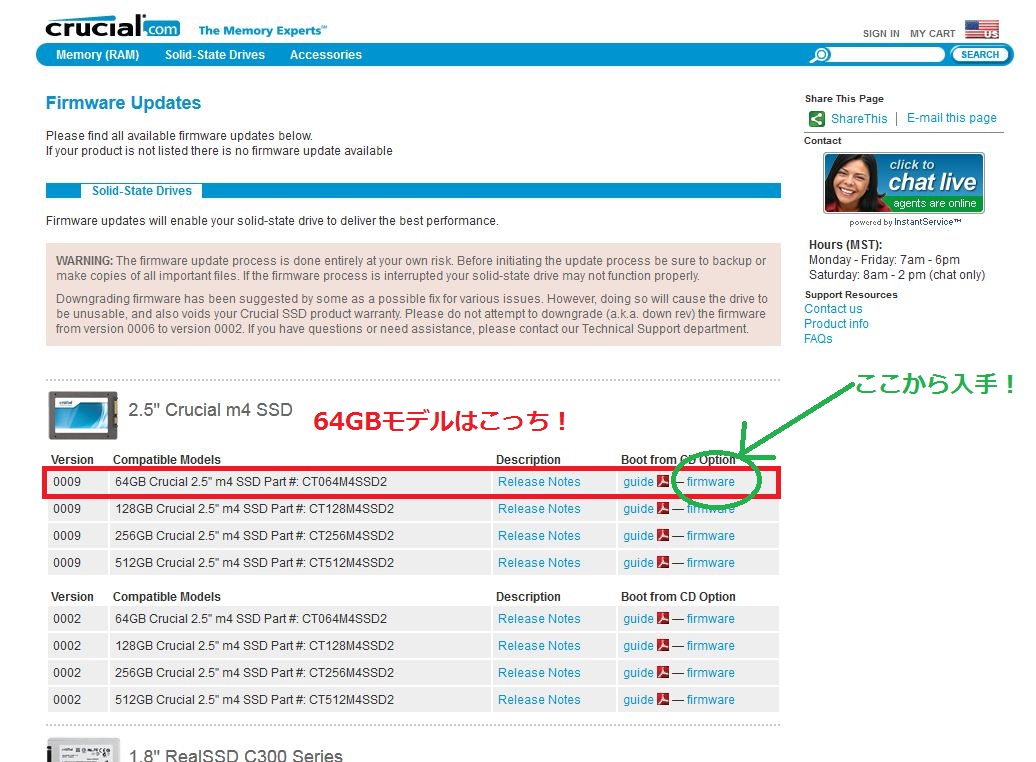1036x762 pixels.
Task: Open PDF icon for 0009 512GB guide
Action: pos(663,562)
